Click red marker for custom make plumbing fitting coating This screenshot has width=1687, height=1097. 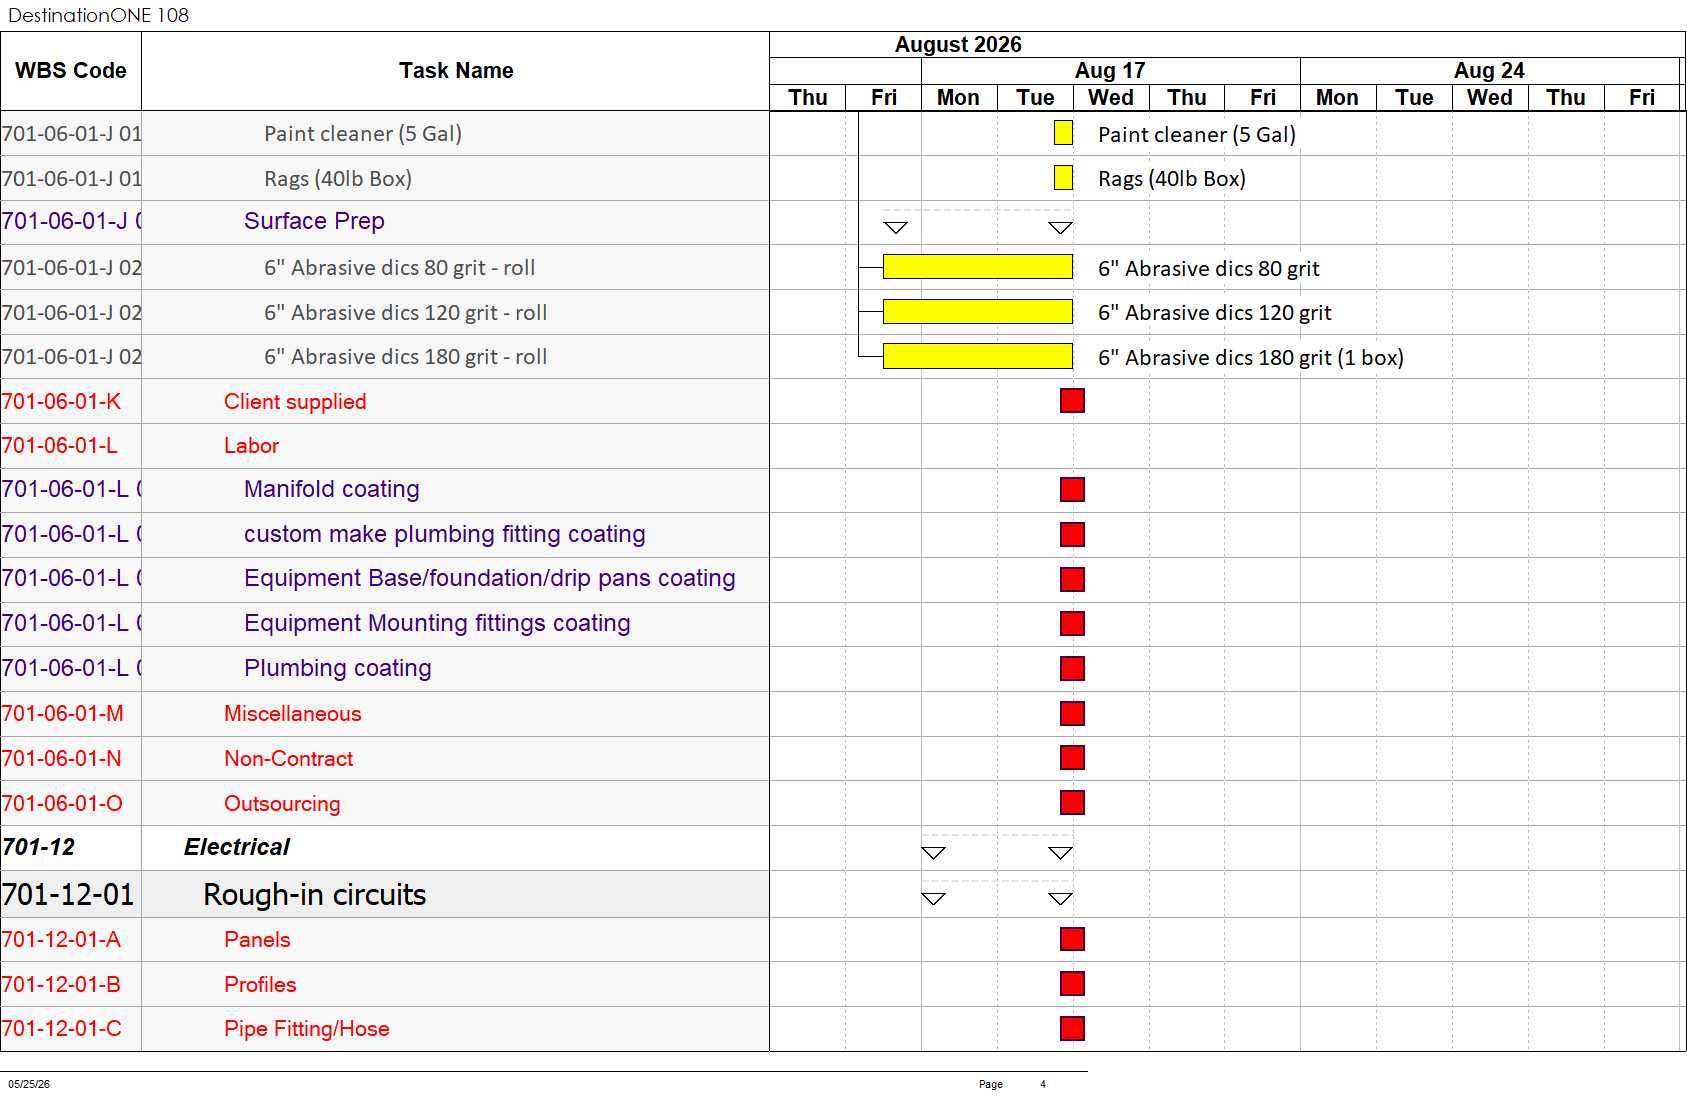pyautogui.click(x=1072, y=534)
